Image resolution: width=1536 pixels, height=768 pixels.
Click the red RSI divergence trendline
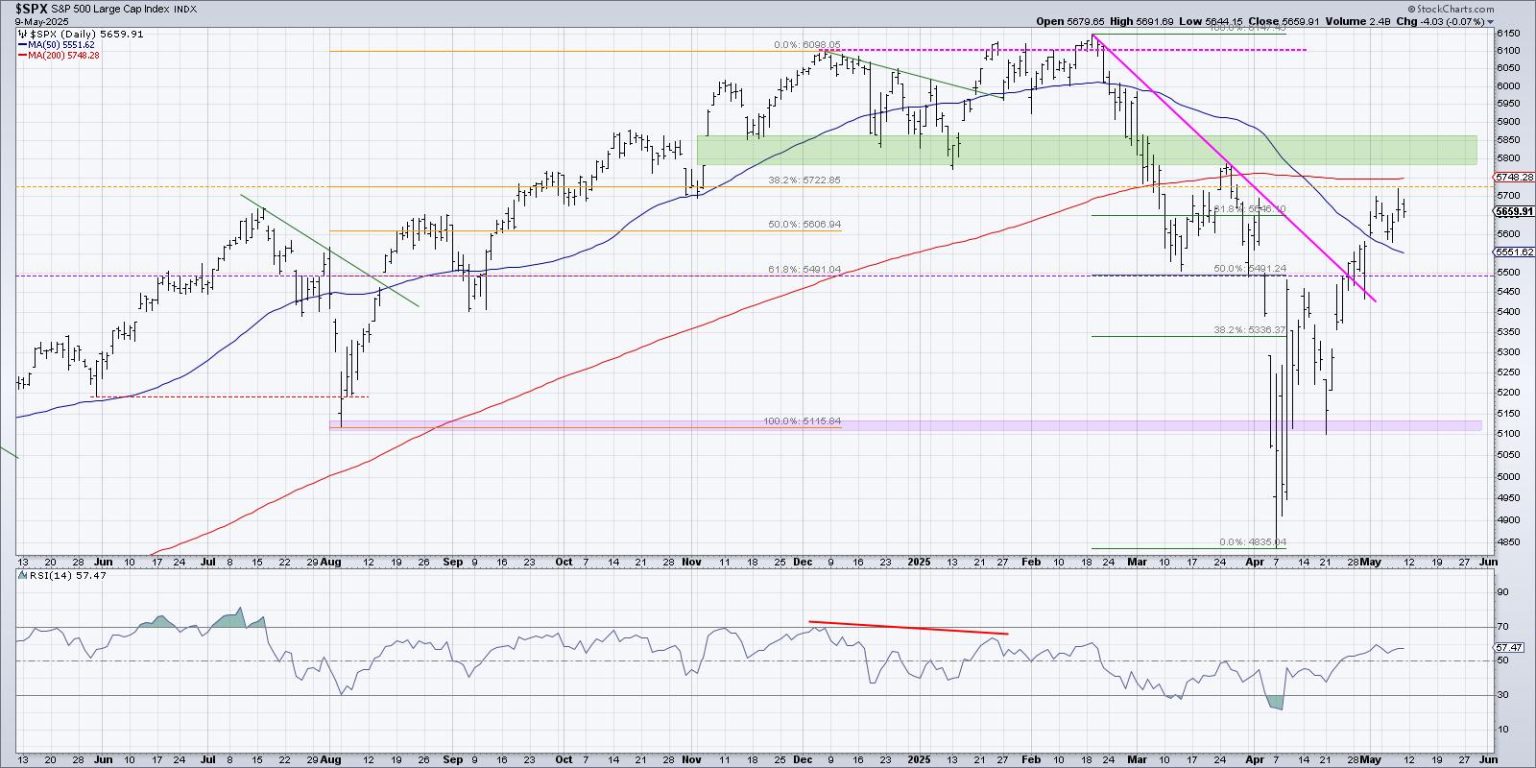pyautogui.click(x=908, y=628)
